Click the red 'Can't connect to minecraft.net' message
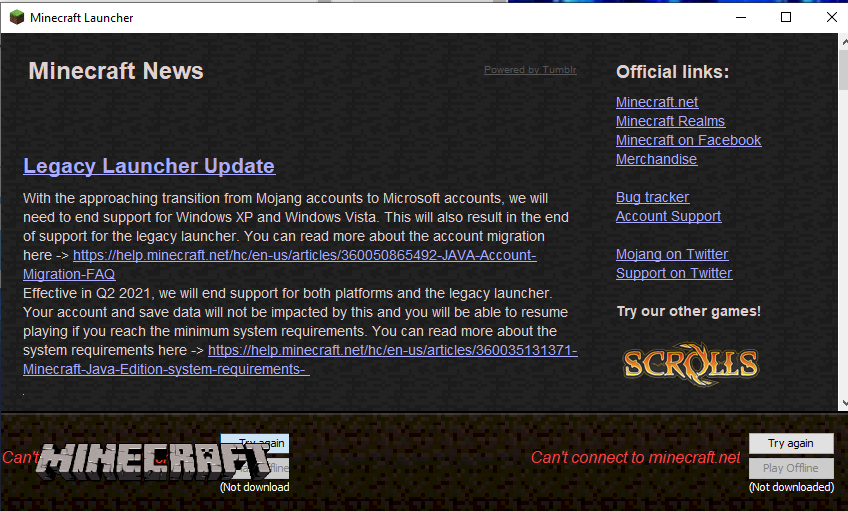The width and height of the screenshot is (848, 511). point(635,457)
